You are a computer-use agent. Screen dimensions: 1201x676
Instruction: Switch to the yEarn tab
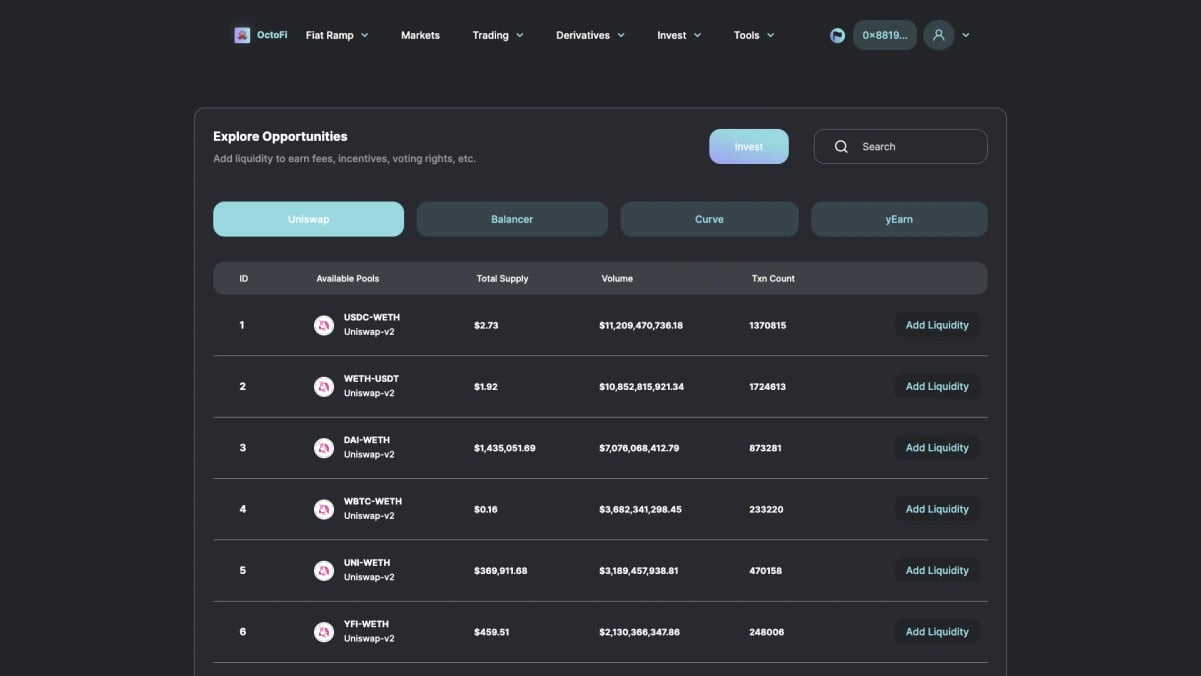[x=899, y=219]
